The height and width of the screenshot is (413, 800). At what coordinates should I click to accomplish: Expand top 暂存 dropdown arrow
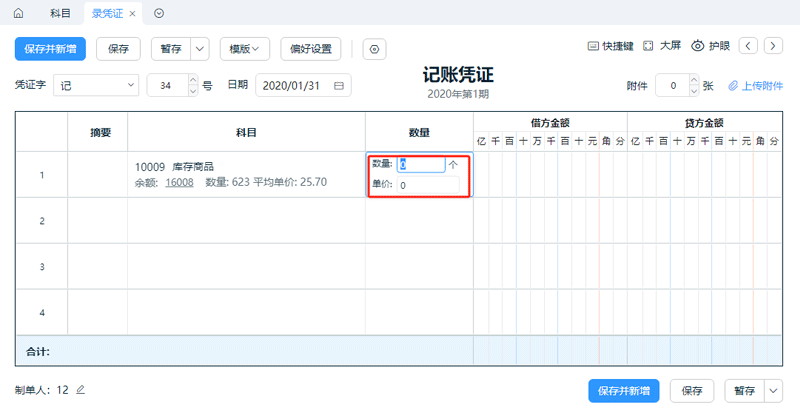coord(199,49)
